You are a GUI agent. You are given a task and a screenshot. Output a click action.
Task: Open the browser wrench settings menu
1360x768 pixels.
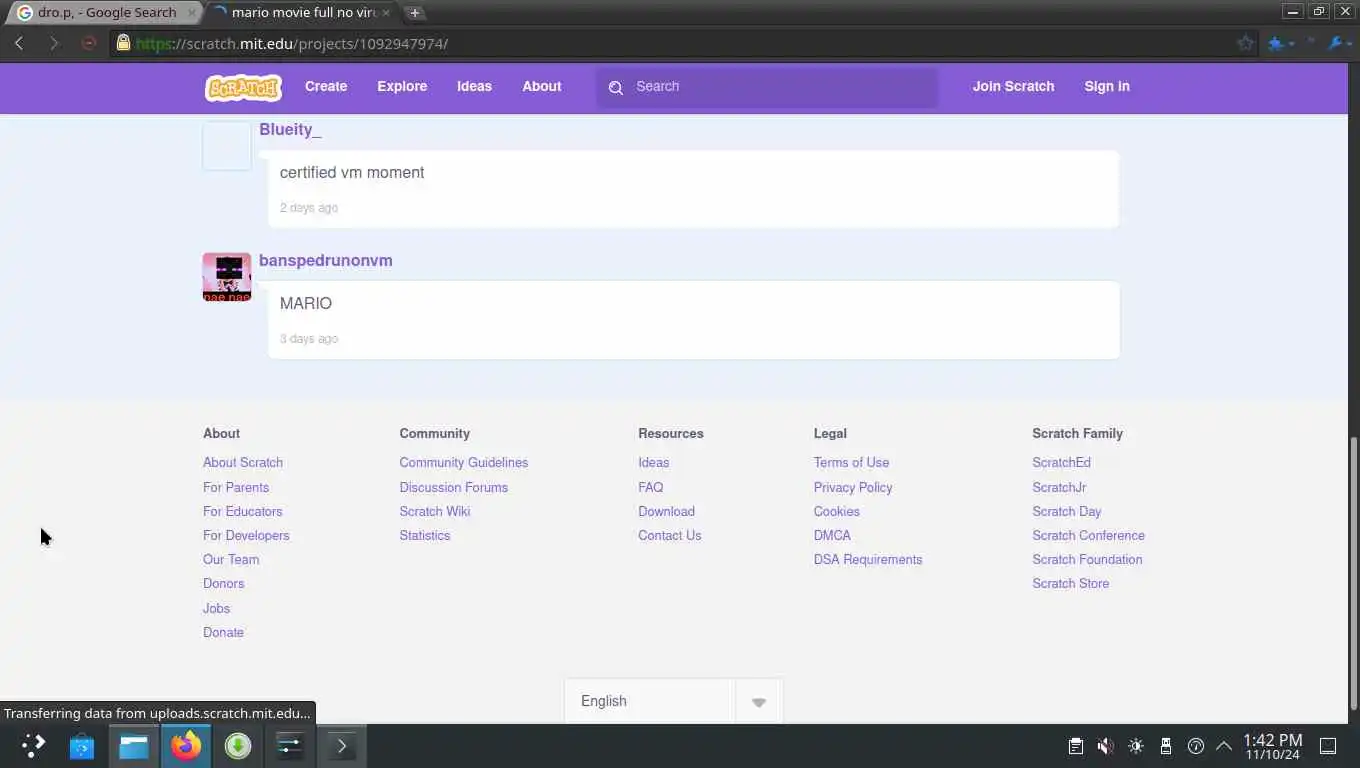pyautogui.click(x=1339, y=43)
